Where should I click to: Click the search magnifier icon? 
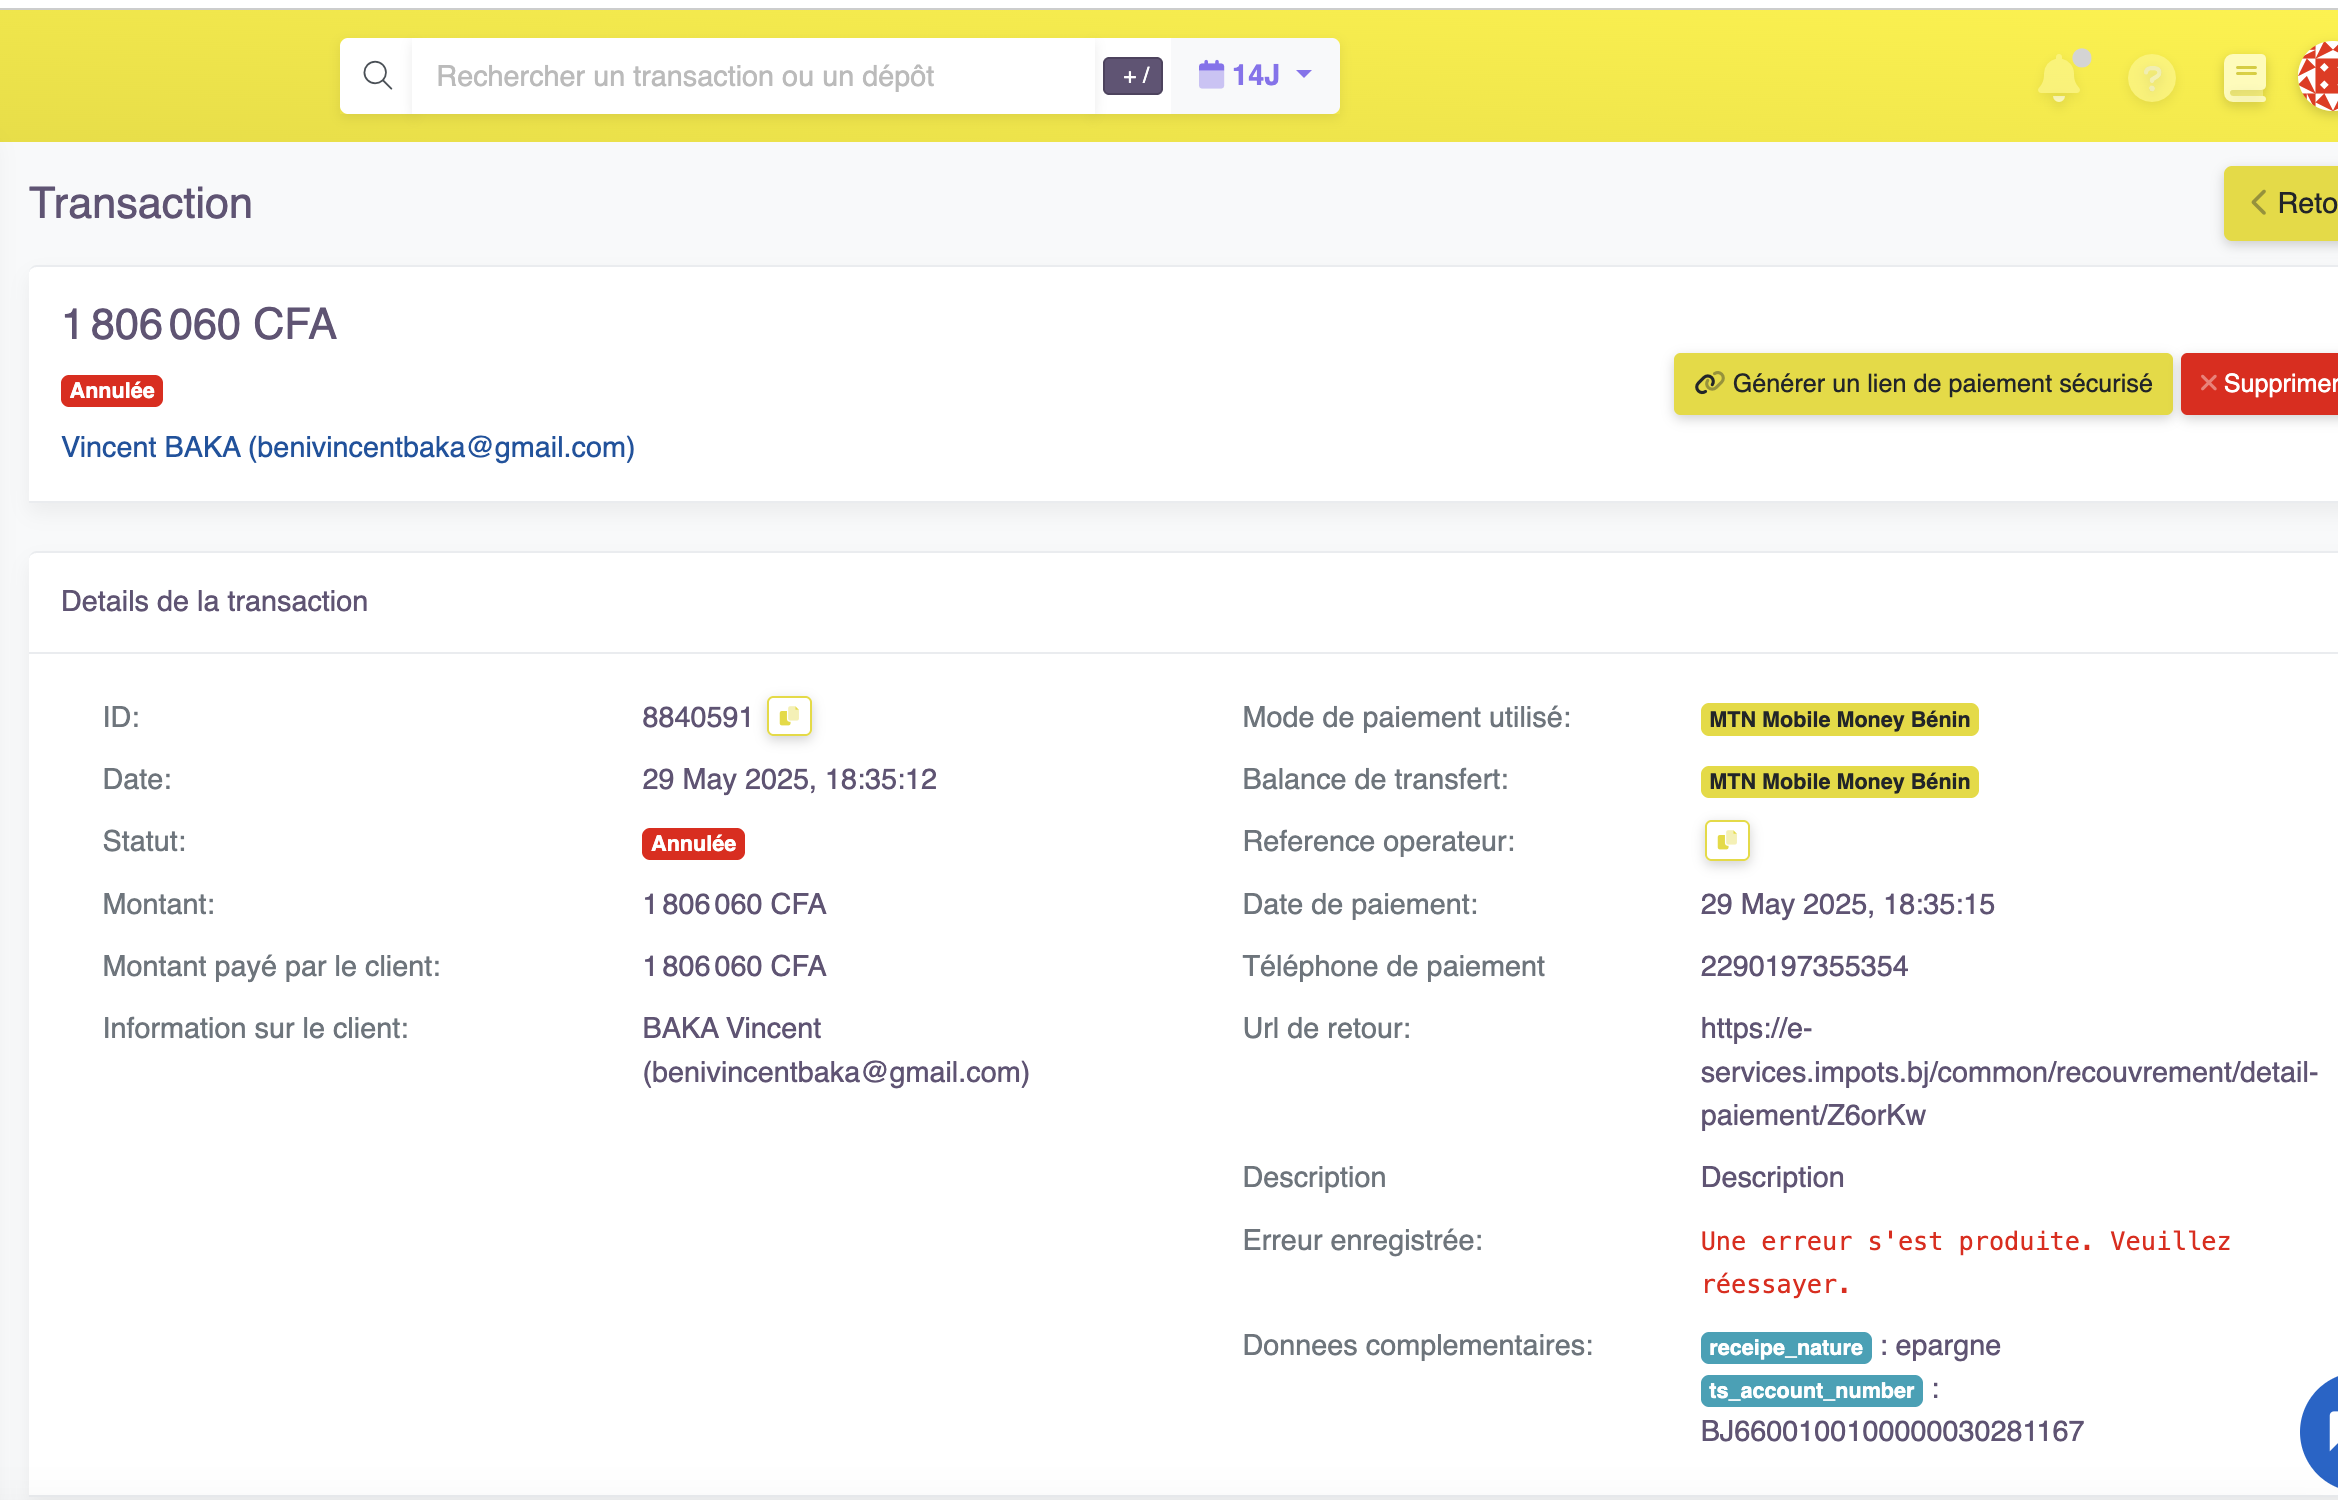377,76
